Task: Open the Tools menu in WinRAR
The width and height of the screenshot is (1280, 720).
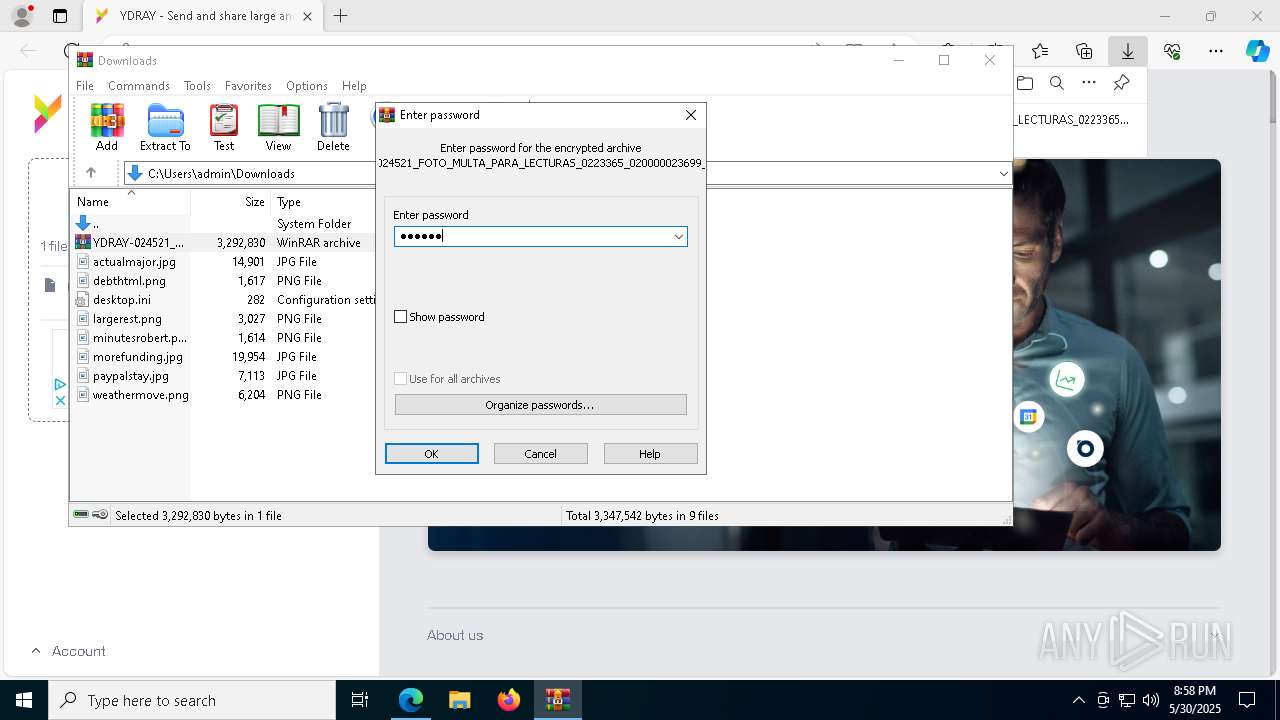Action: [x=197, y=86]
